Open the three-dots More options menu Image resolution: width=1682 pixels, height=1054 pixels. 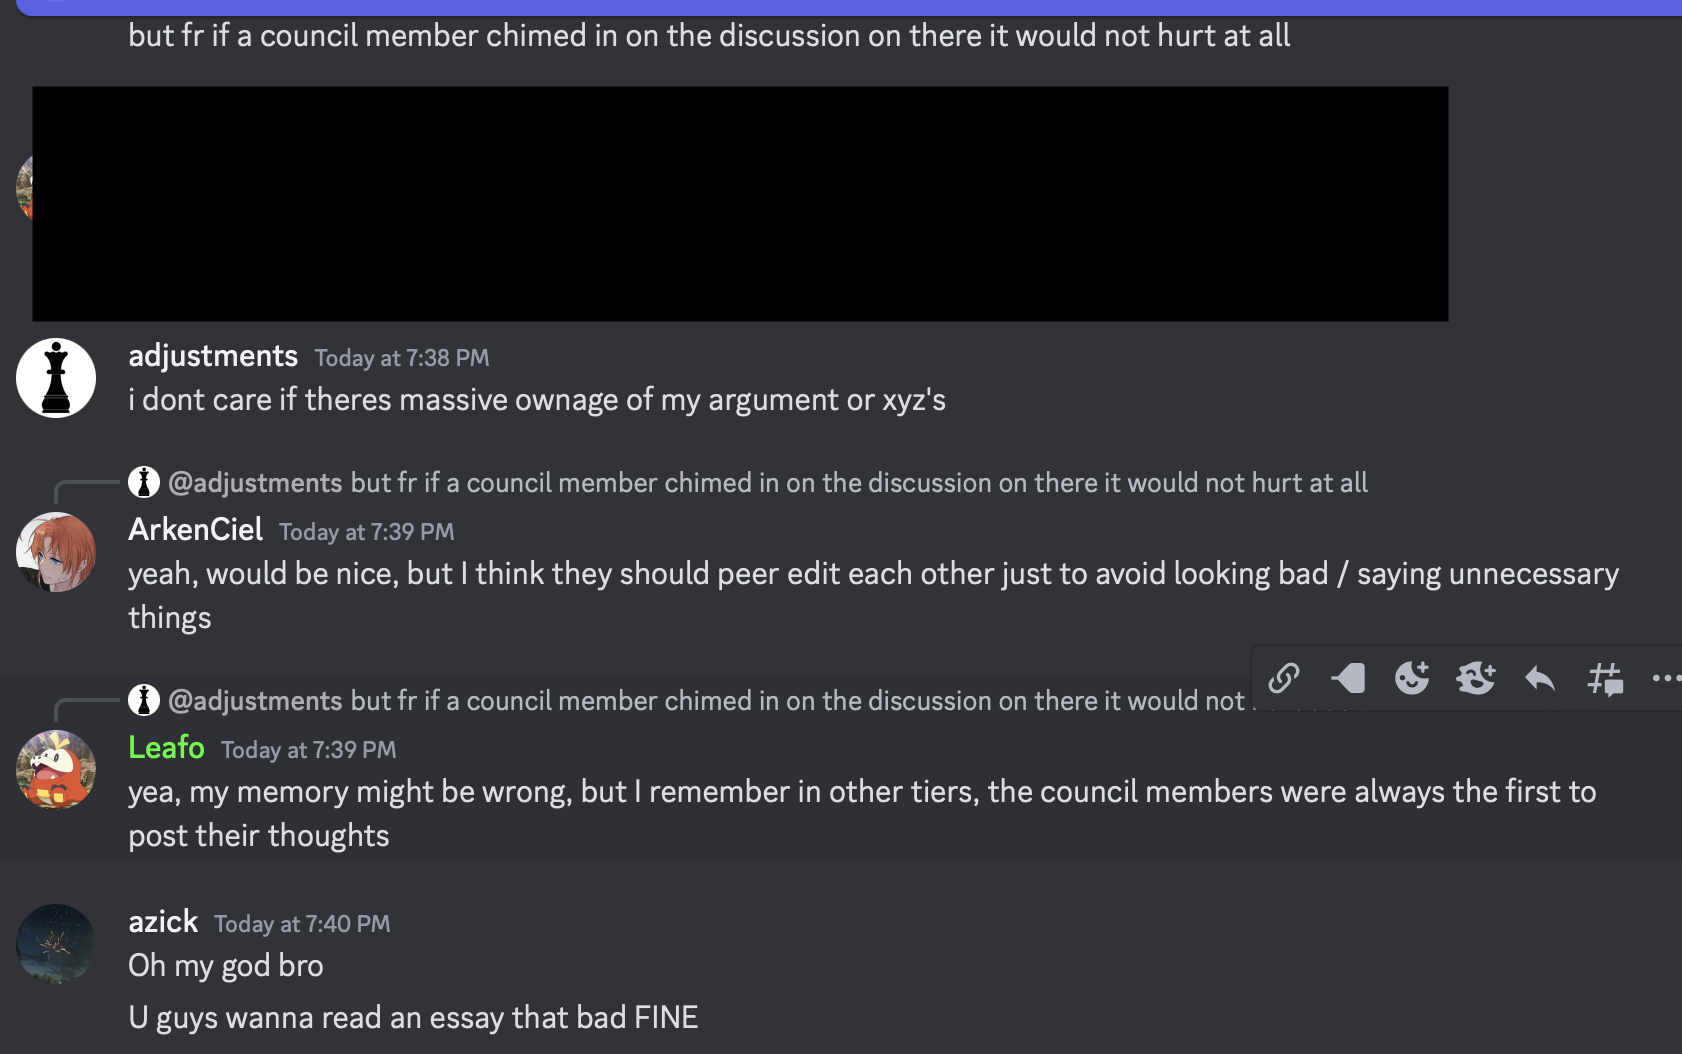click(1666, 678)
